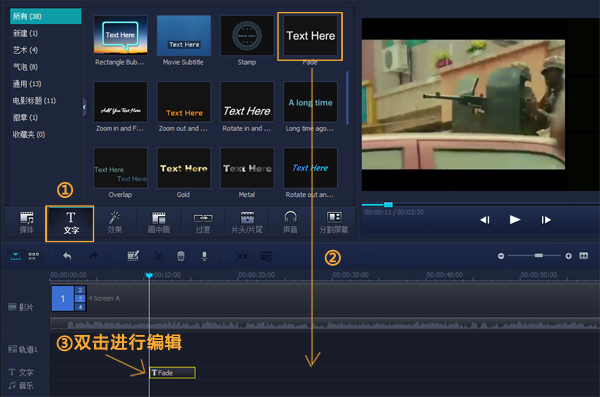600x397 pixels.
Task: Open the 声音 sound tab
Action: pyautogui.click(x=290, y=222)
